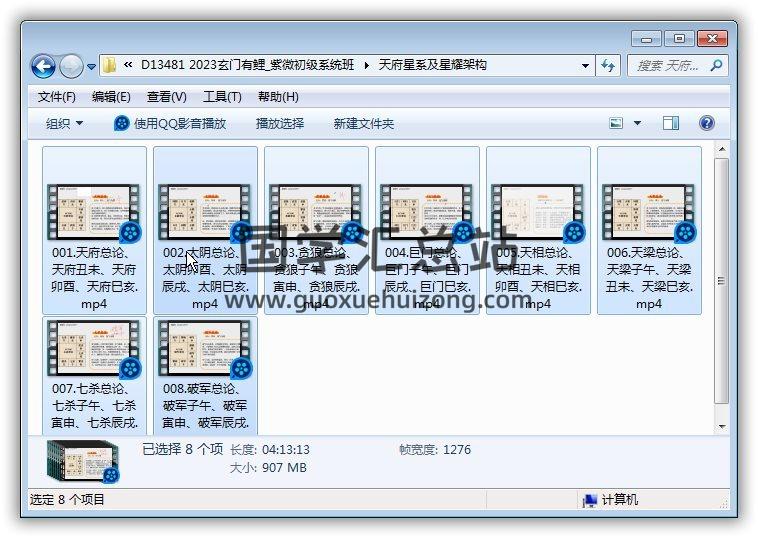Click the scrollbar down arrow
This screenshot has height=538, width=758.
721,426
